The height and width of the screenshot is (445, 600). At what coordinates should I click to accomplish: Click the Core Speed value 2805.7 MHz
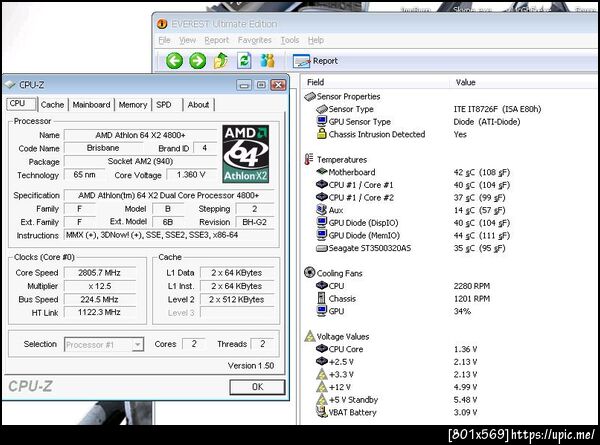(99, 272)
